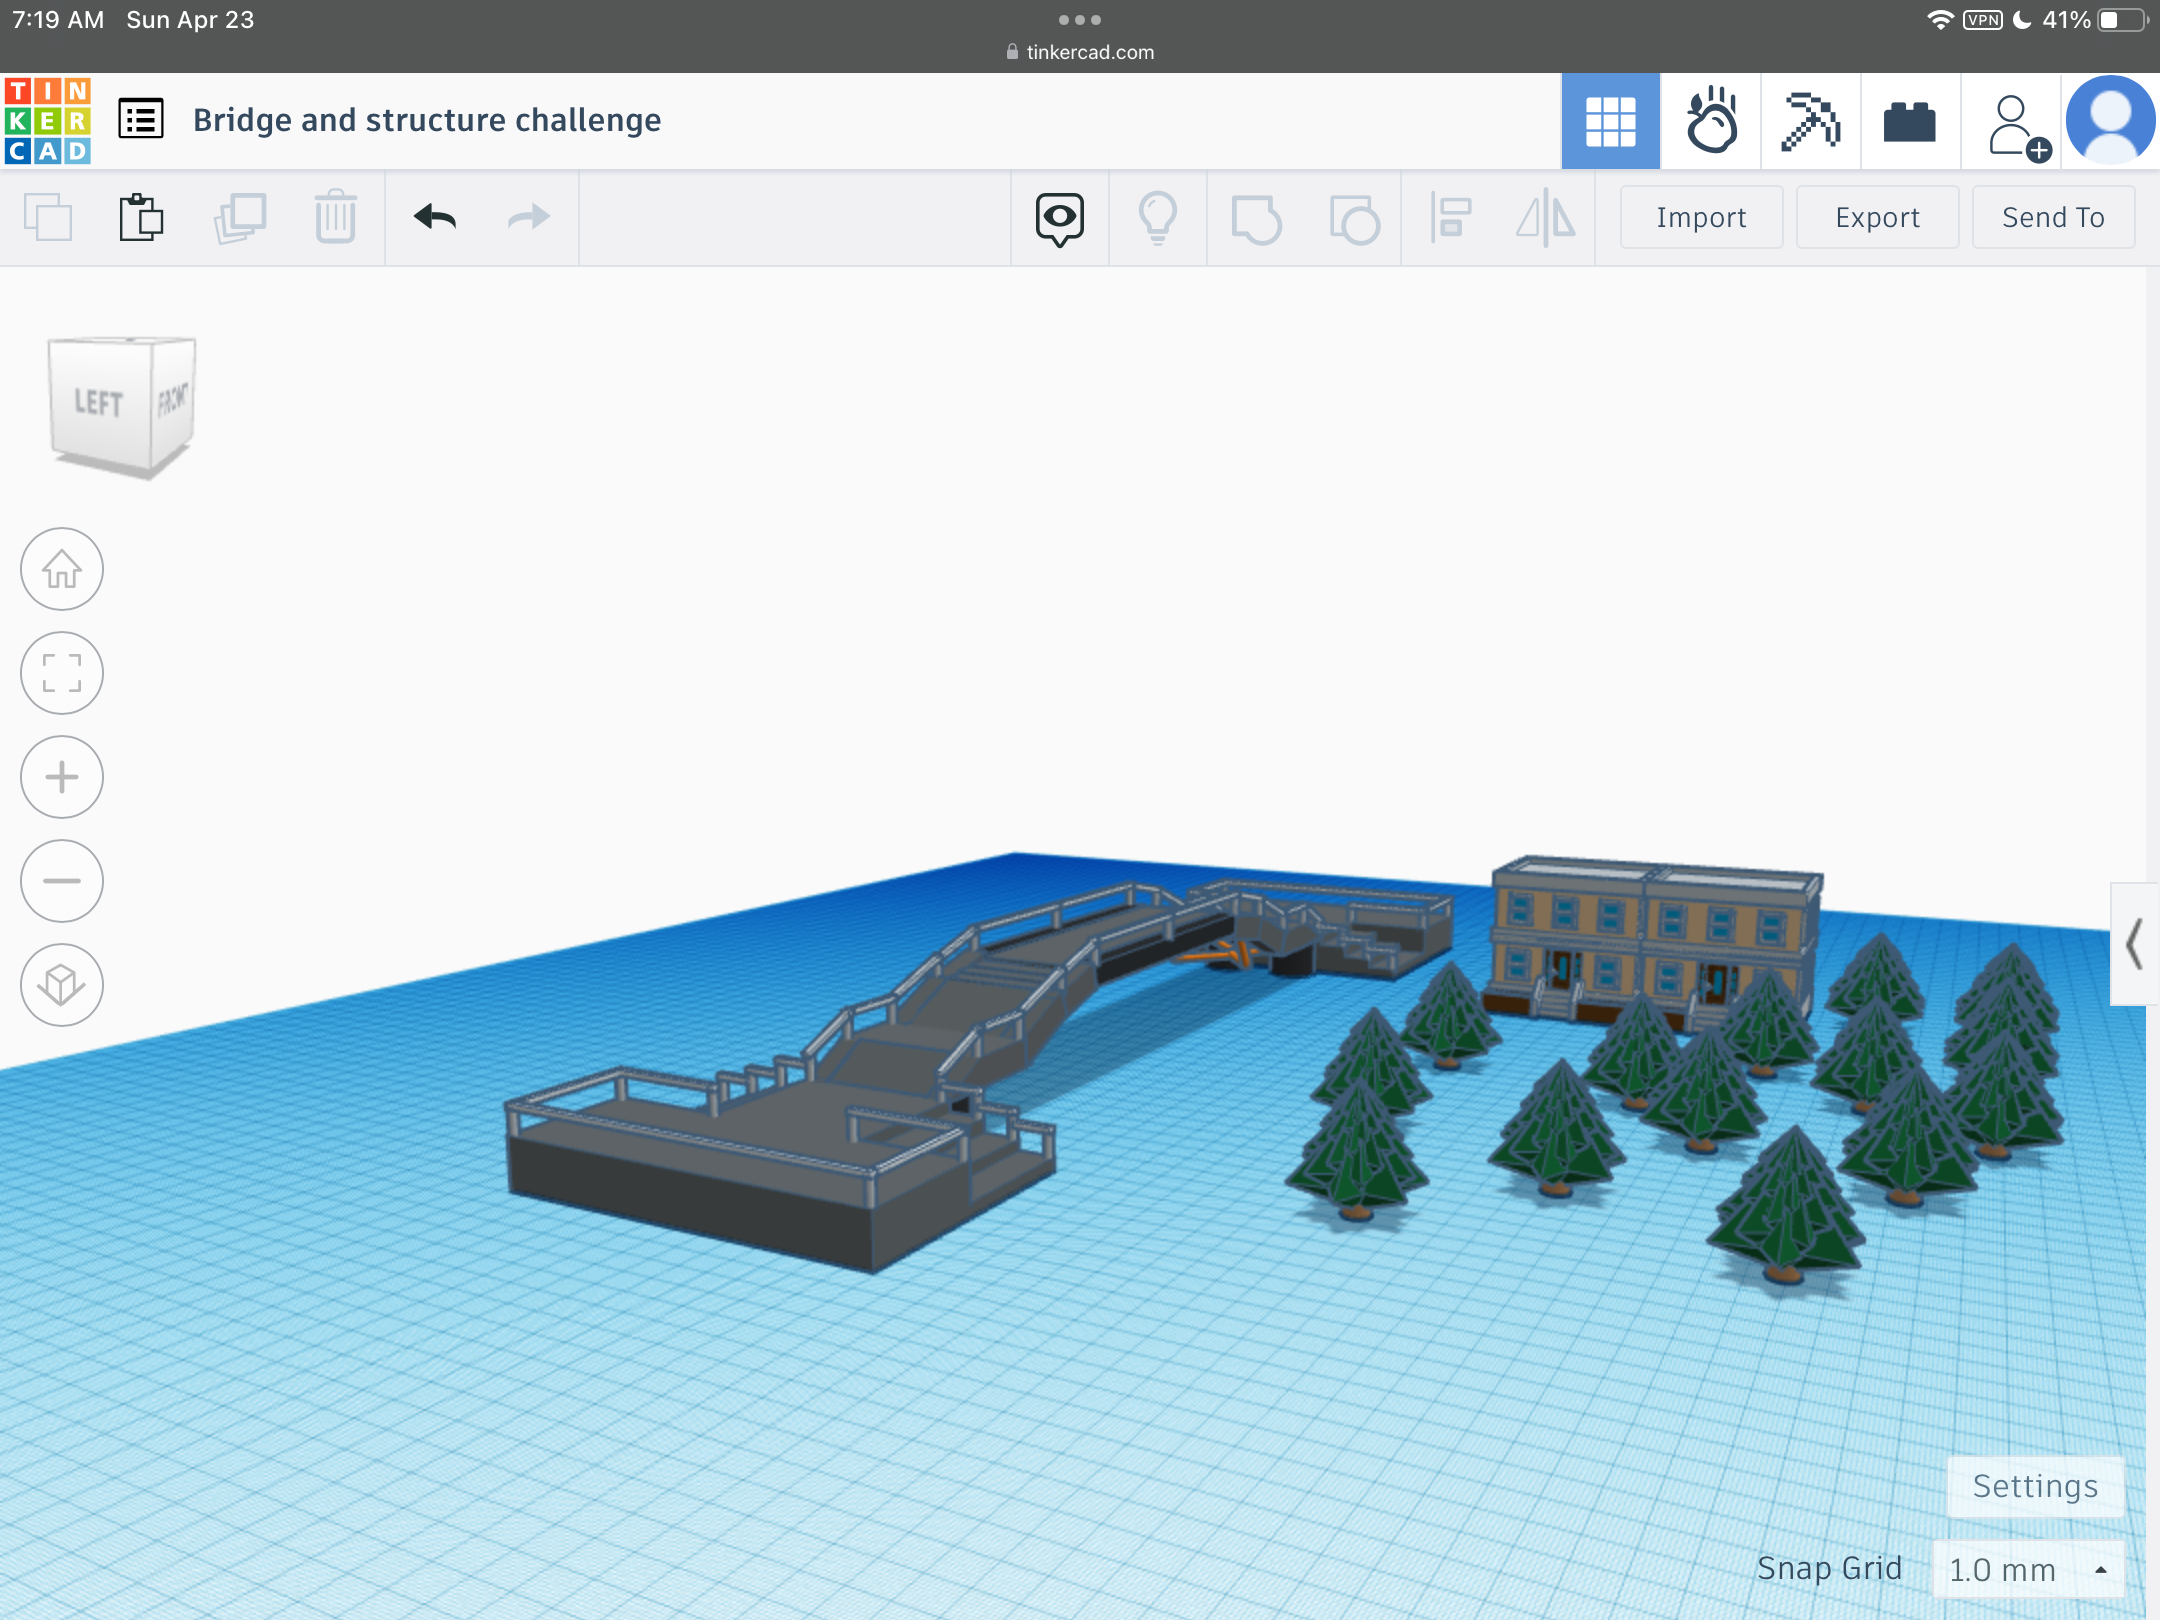Open the workplane Settings button
The width and height of the screenshot is (2160, 1620).
coord(2035,1486)
